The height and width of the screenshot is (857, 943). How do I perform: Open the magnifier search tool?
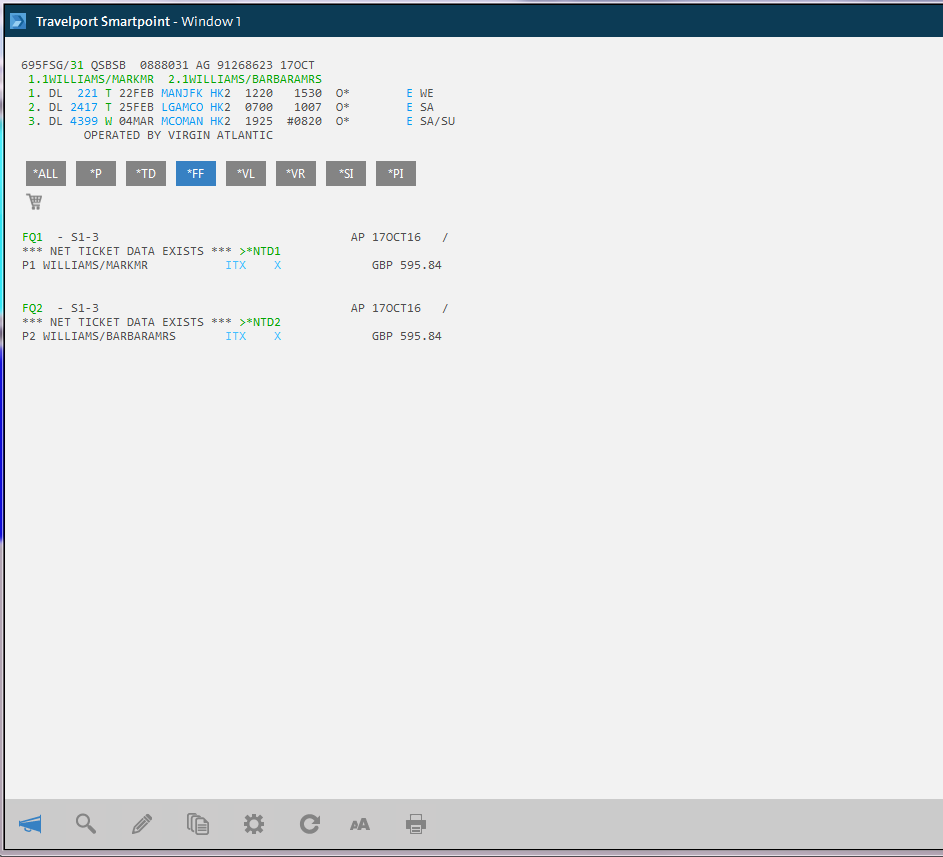pyautogui.click(x=85, y=823)
